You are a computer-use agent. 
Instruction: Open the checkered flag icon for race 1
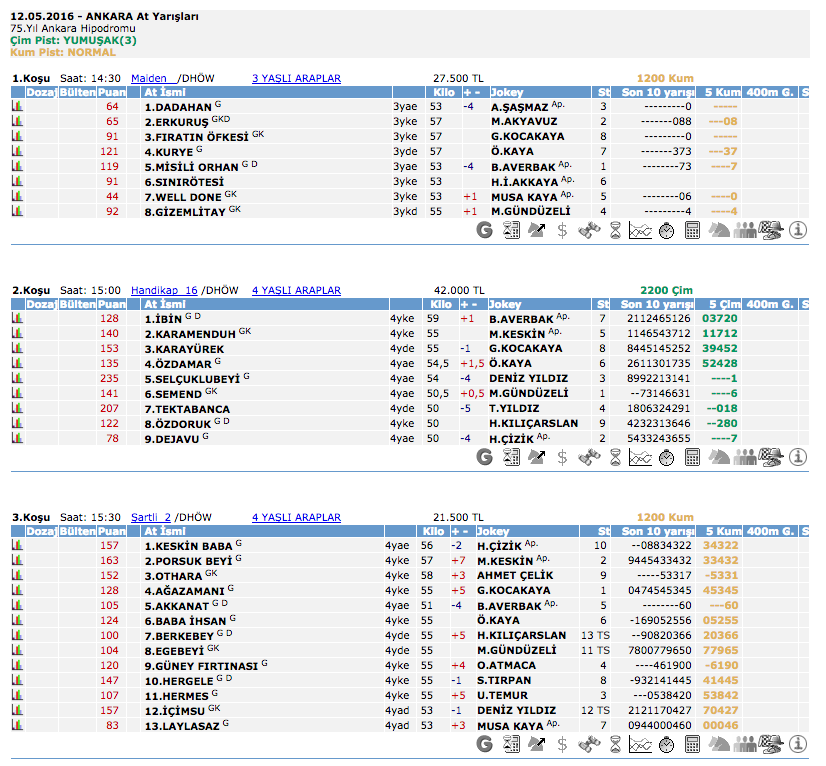click(771, 231)
